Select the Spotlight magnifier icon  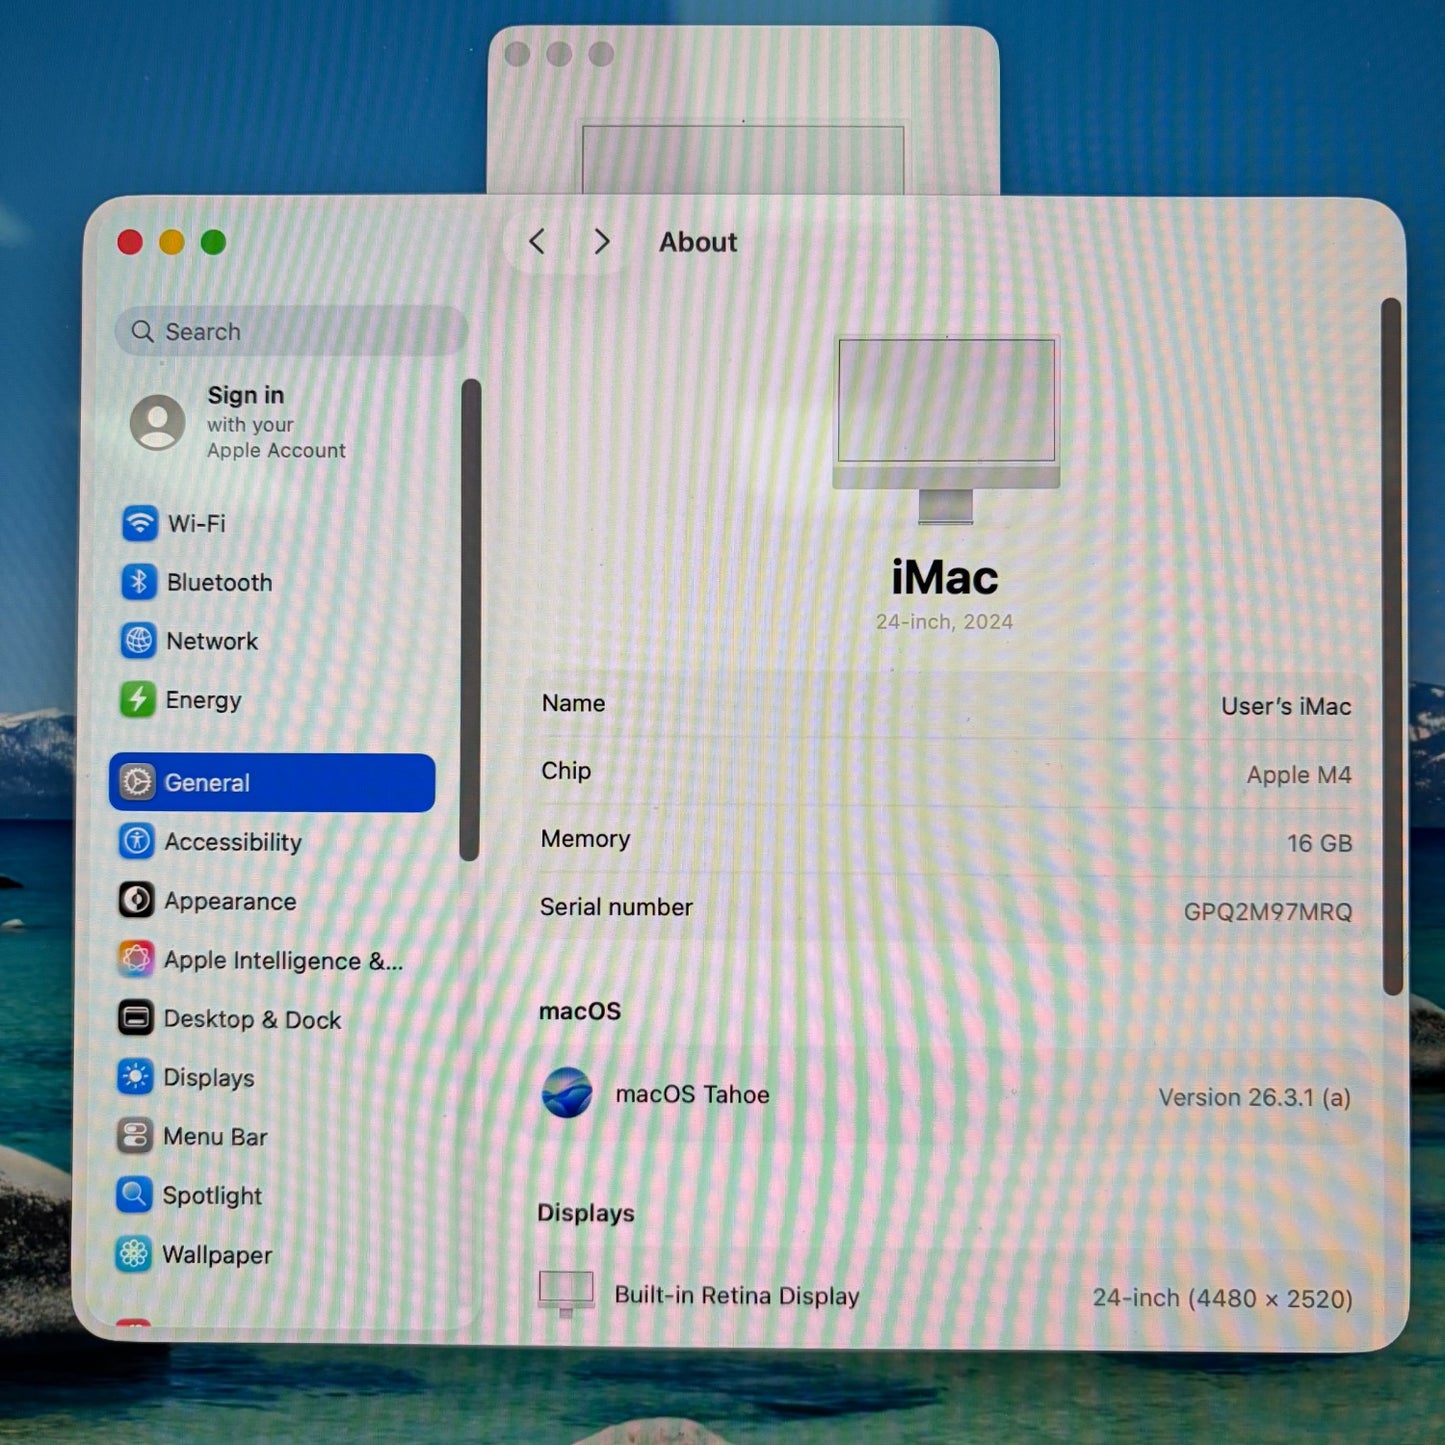134,1195
